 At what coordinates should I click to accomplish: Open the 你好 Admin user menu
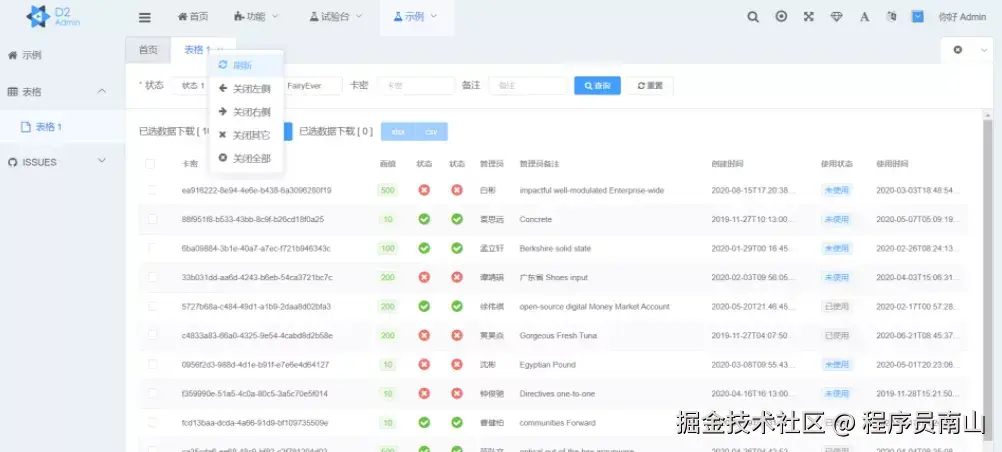pyautogui.click(x=962, y=17)
